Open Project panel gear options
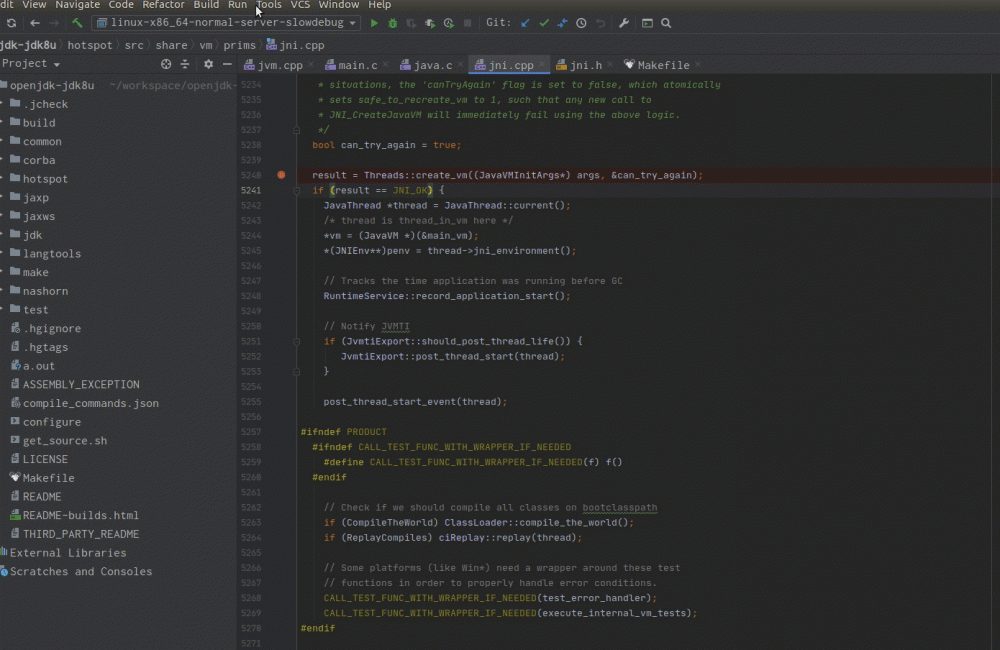The image size is (1000, 650). coord(208,64)
